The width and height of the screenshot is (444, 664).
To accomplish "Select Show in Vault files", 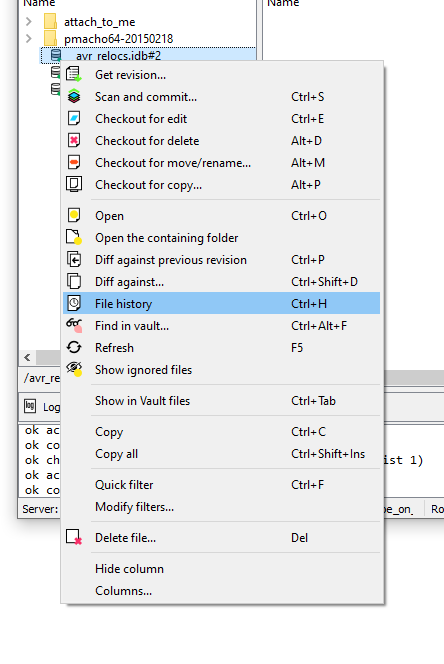I will [221, 401].
